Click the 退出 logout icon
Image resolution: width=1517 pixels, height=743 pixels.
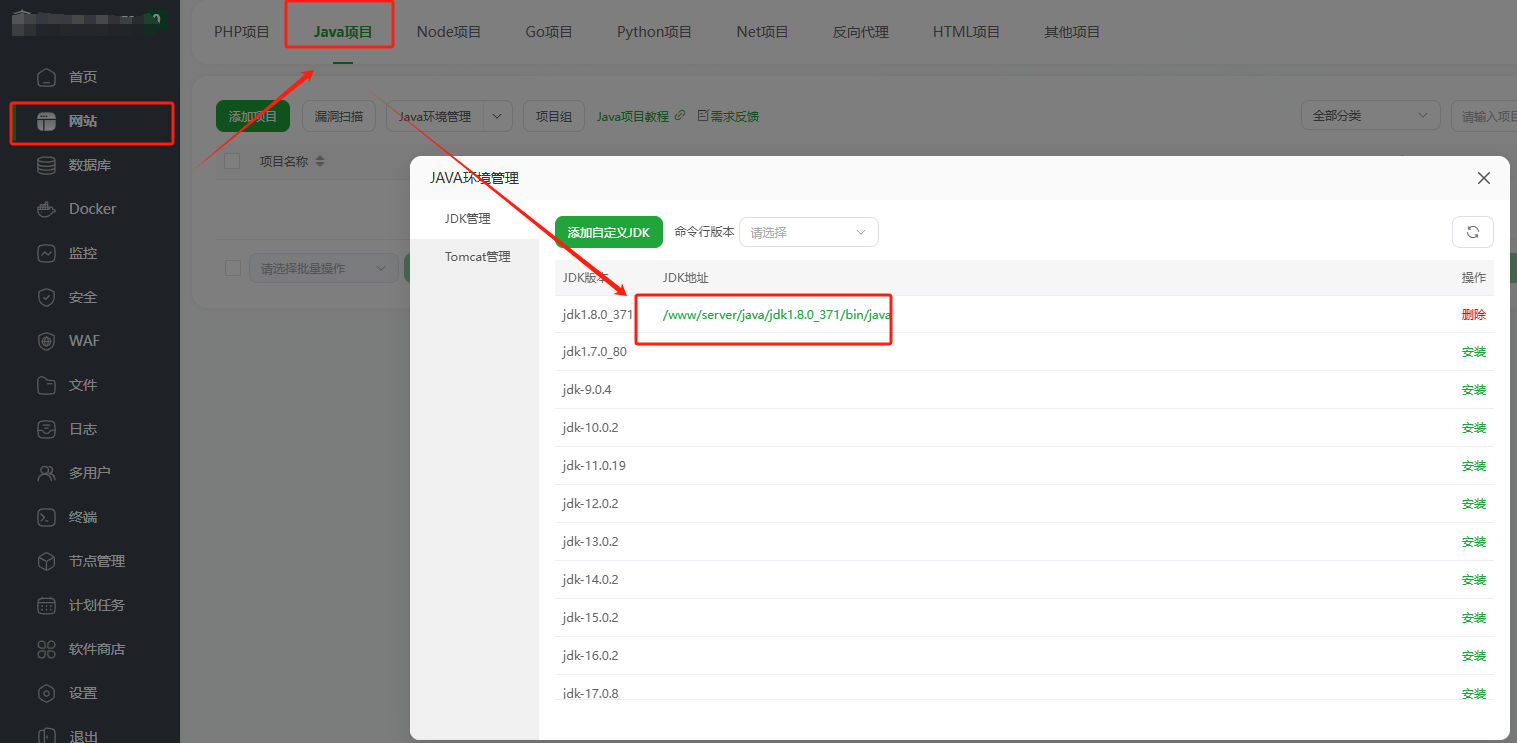tap(46, 736)
